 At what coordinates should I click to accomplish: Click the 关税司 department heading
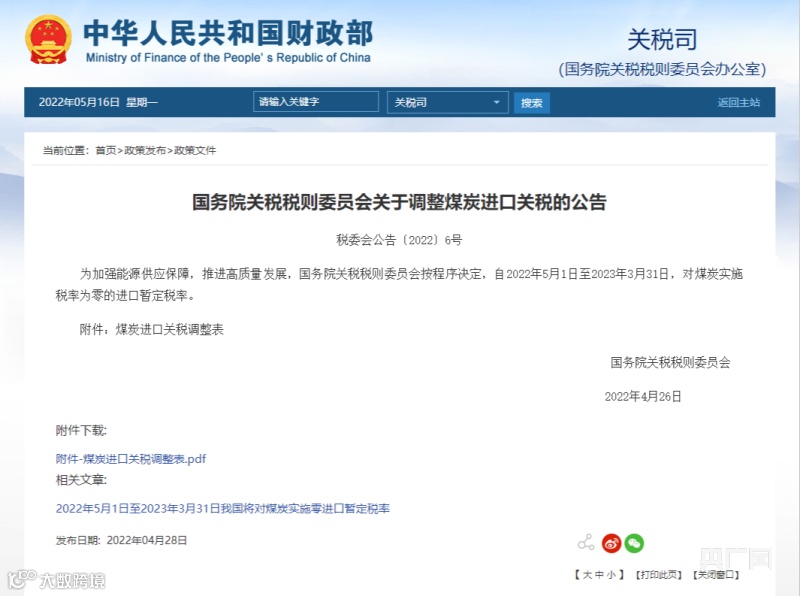click(662, 39)
